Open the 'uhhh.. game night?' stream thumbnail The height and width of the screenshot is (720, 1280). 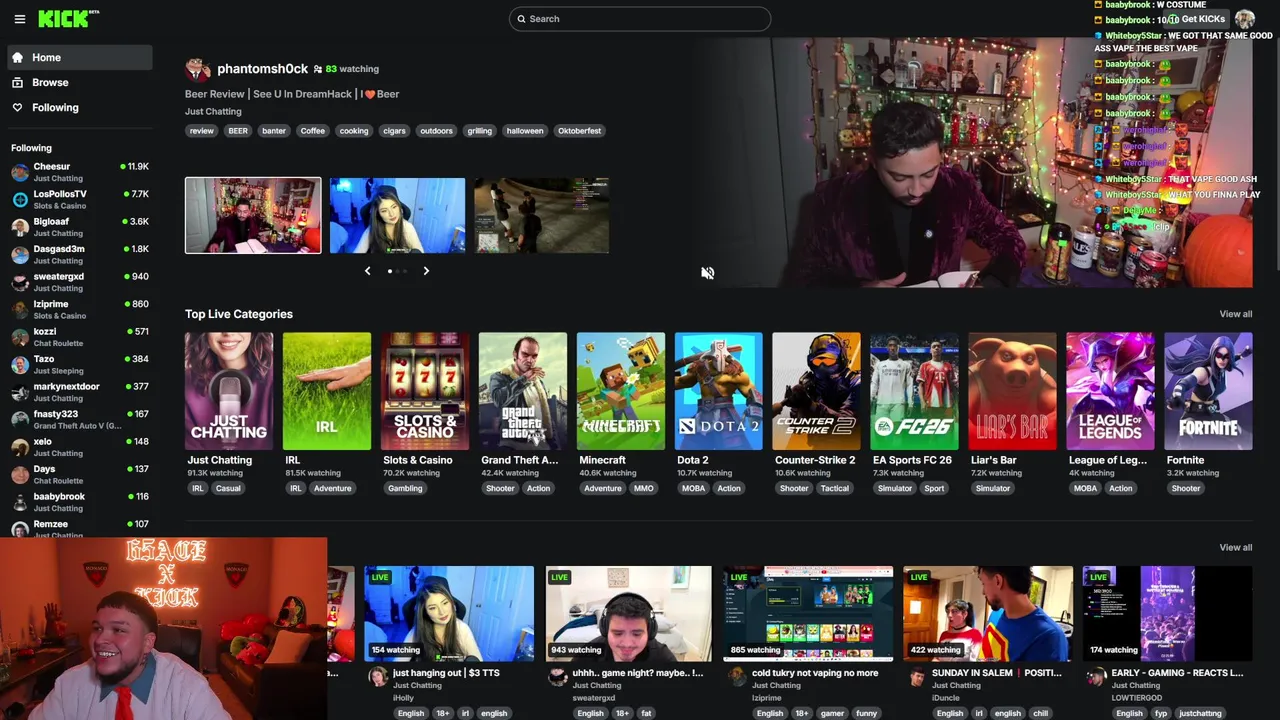[629, 614]
